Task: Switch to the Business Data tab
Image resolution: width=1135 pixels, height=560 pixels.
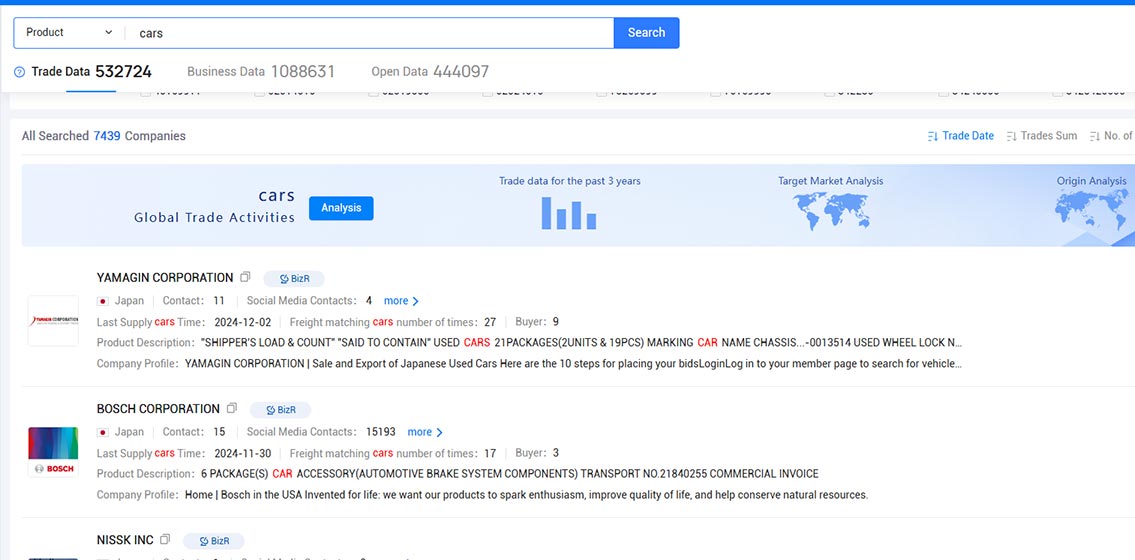Action: [261, 72]
